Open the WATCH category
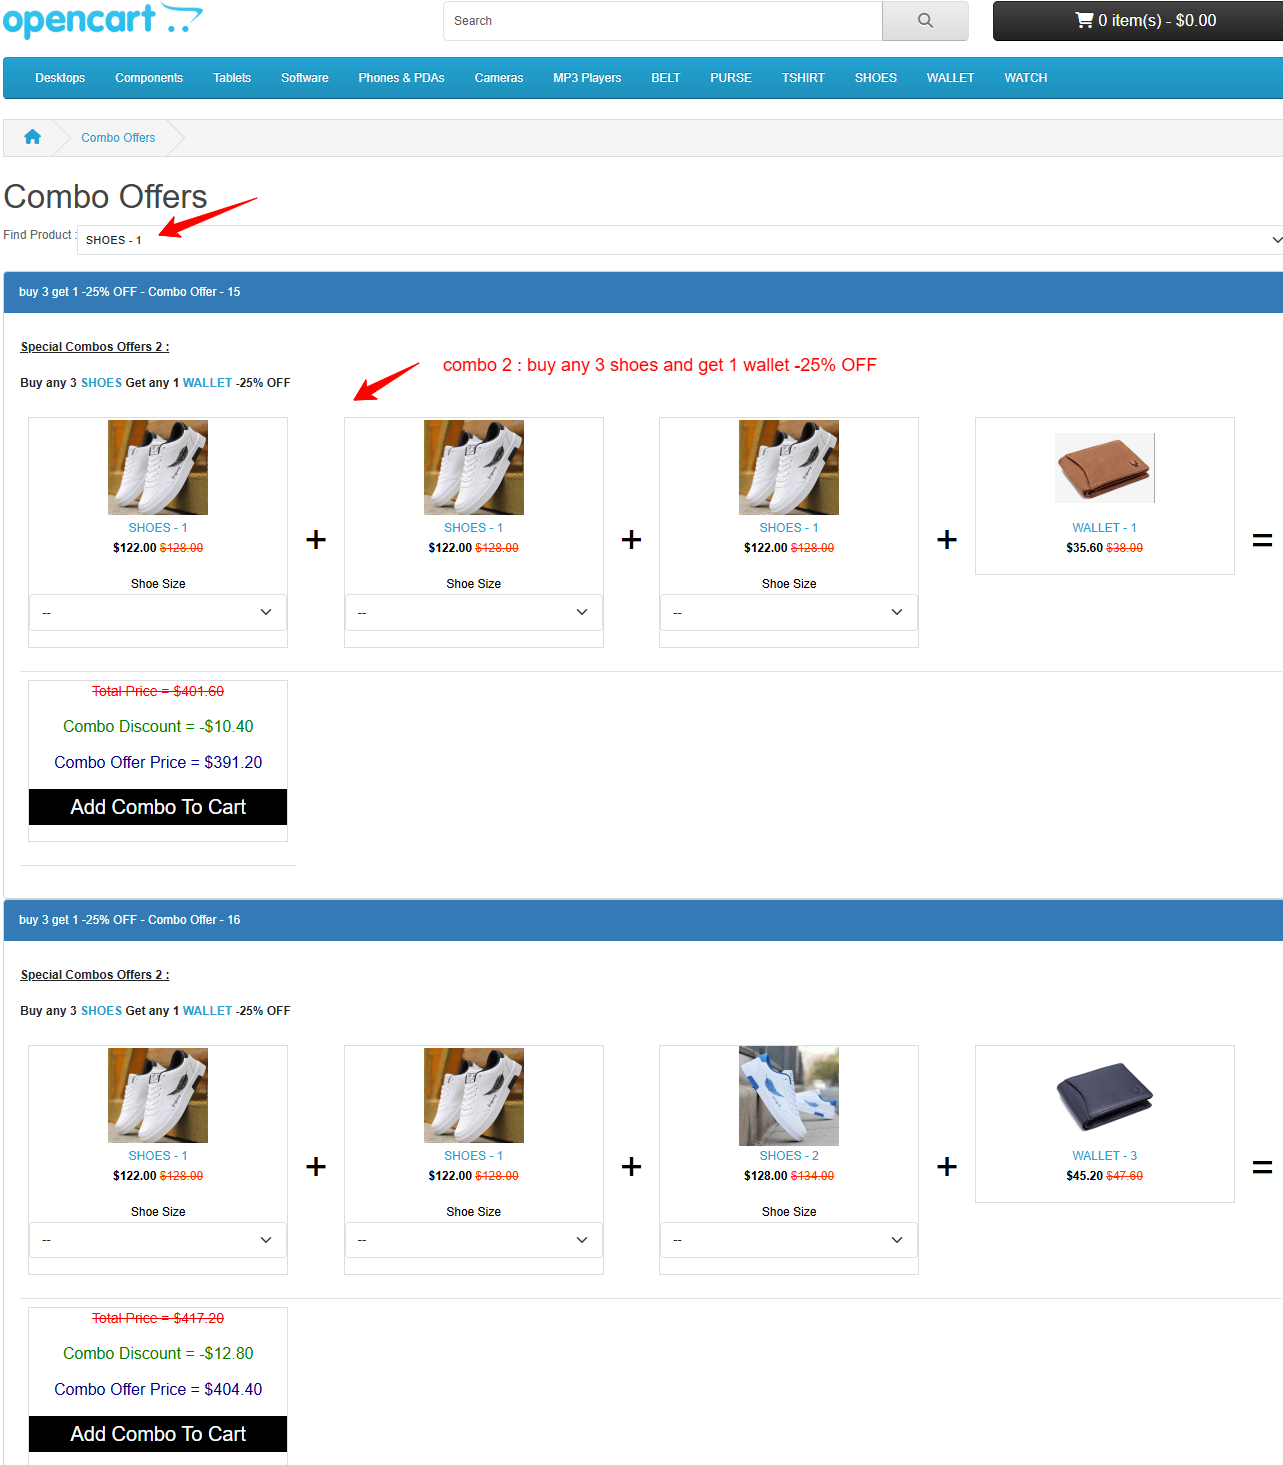1283x1465 pixels. tap(1026, 78)
